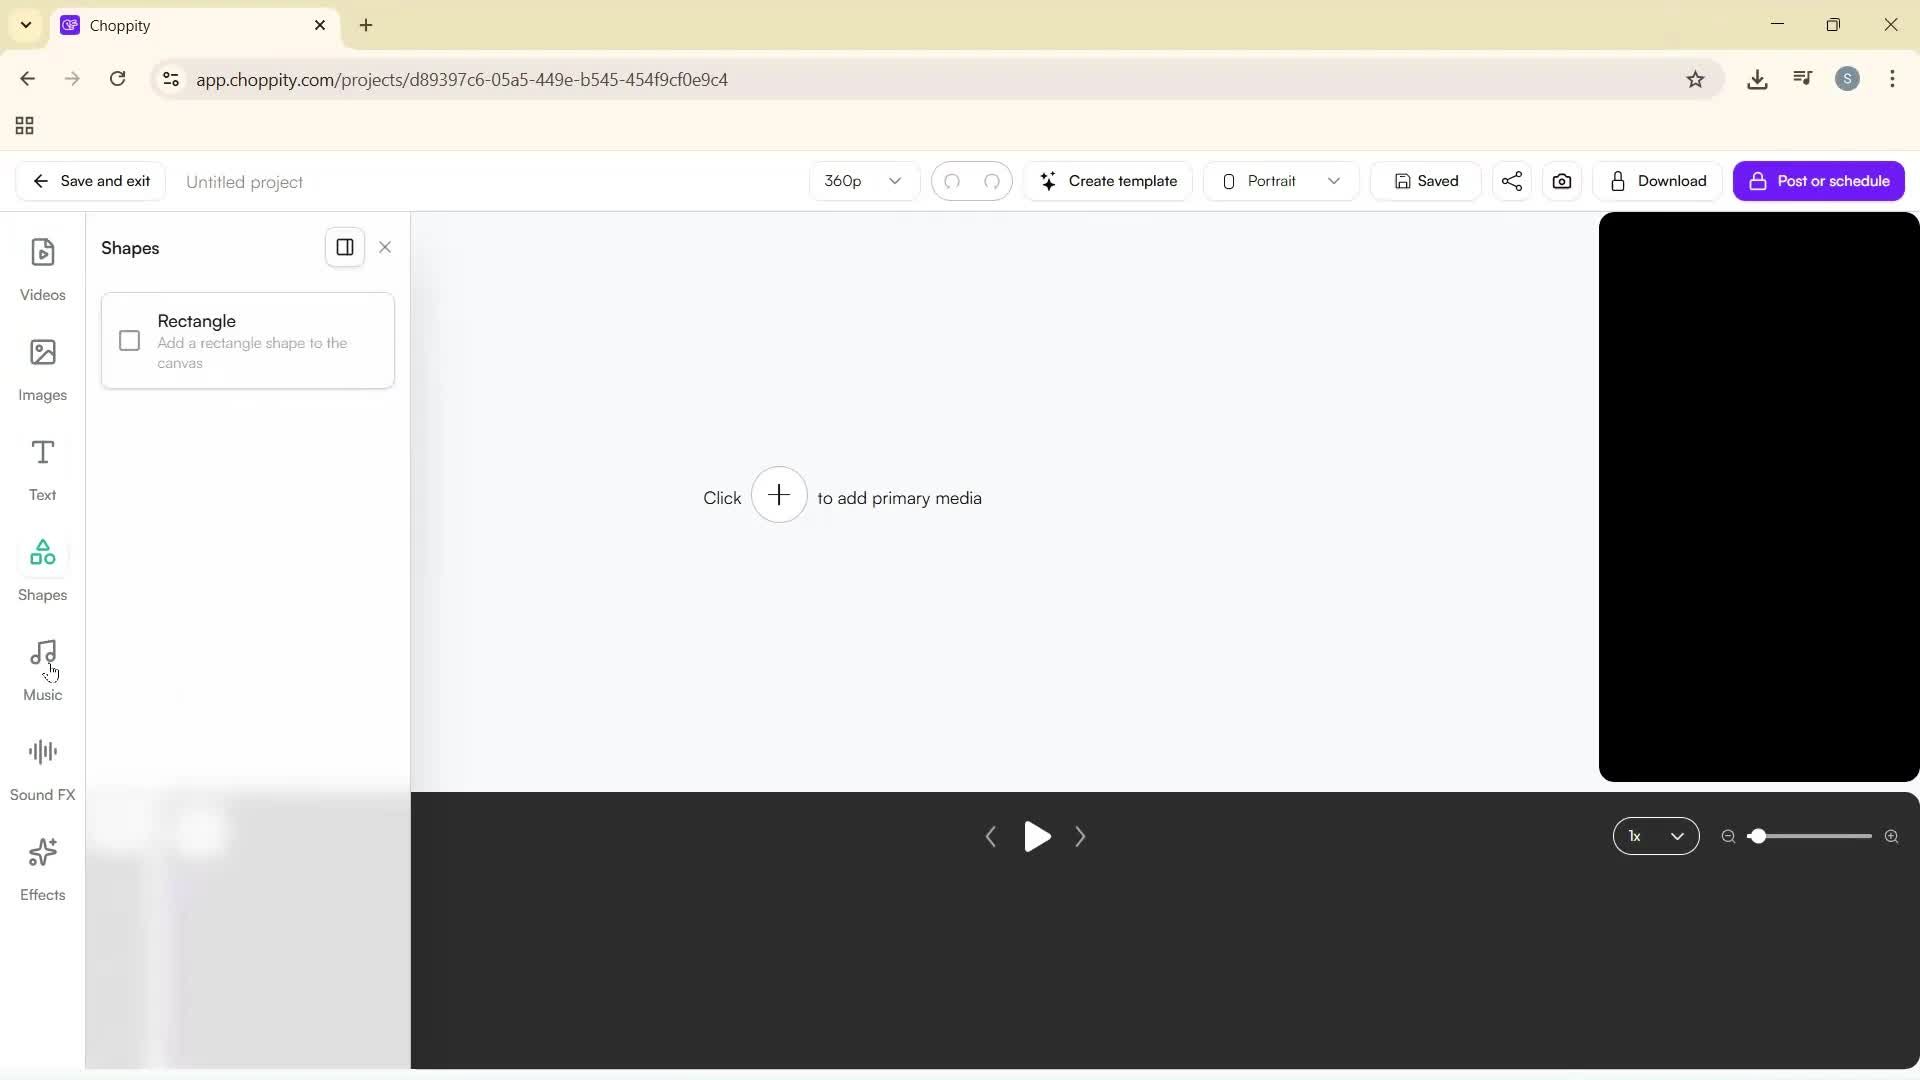The height and width of the screenshot is (1080, 1920).
Task: Open the Effects panel
Action: coord(42,866)
